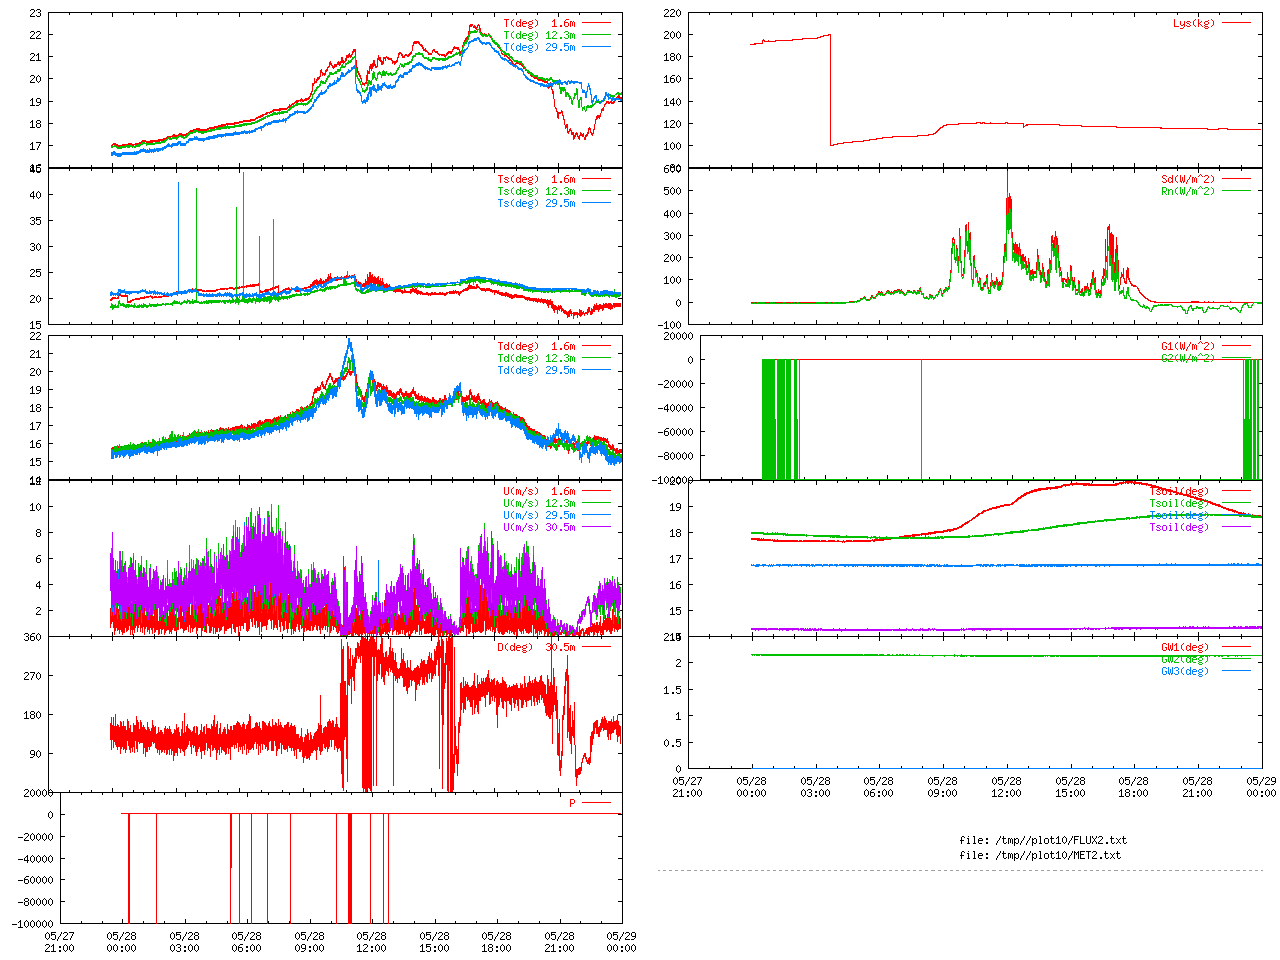Select the 'GW1(deg)' legend label

click(1185, 647)
